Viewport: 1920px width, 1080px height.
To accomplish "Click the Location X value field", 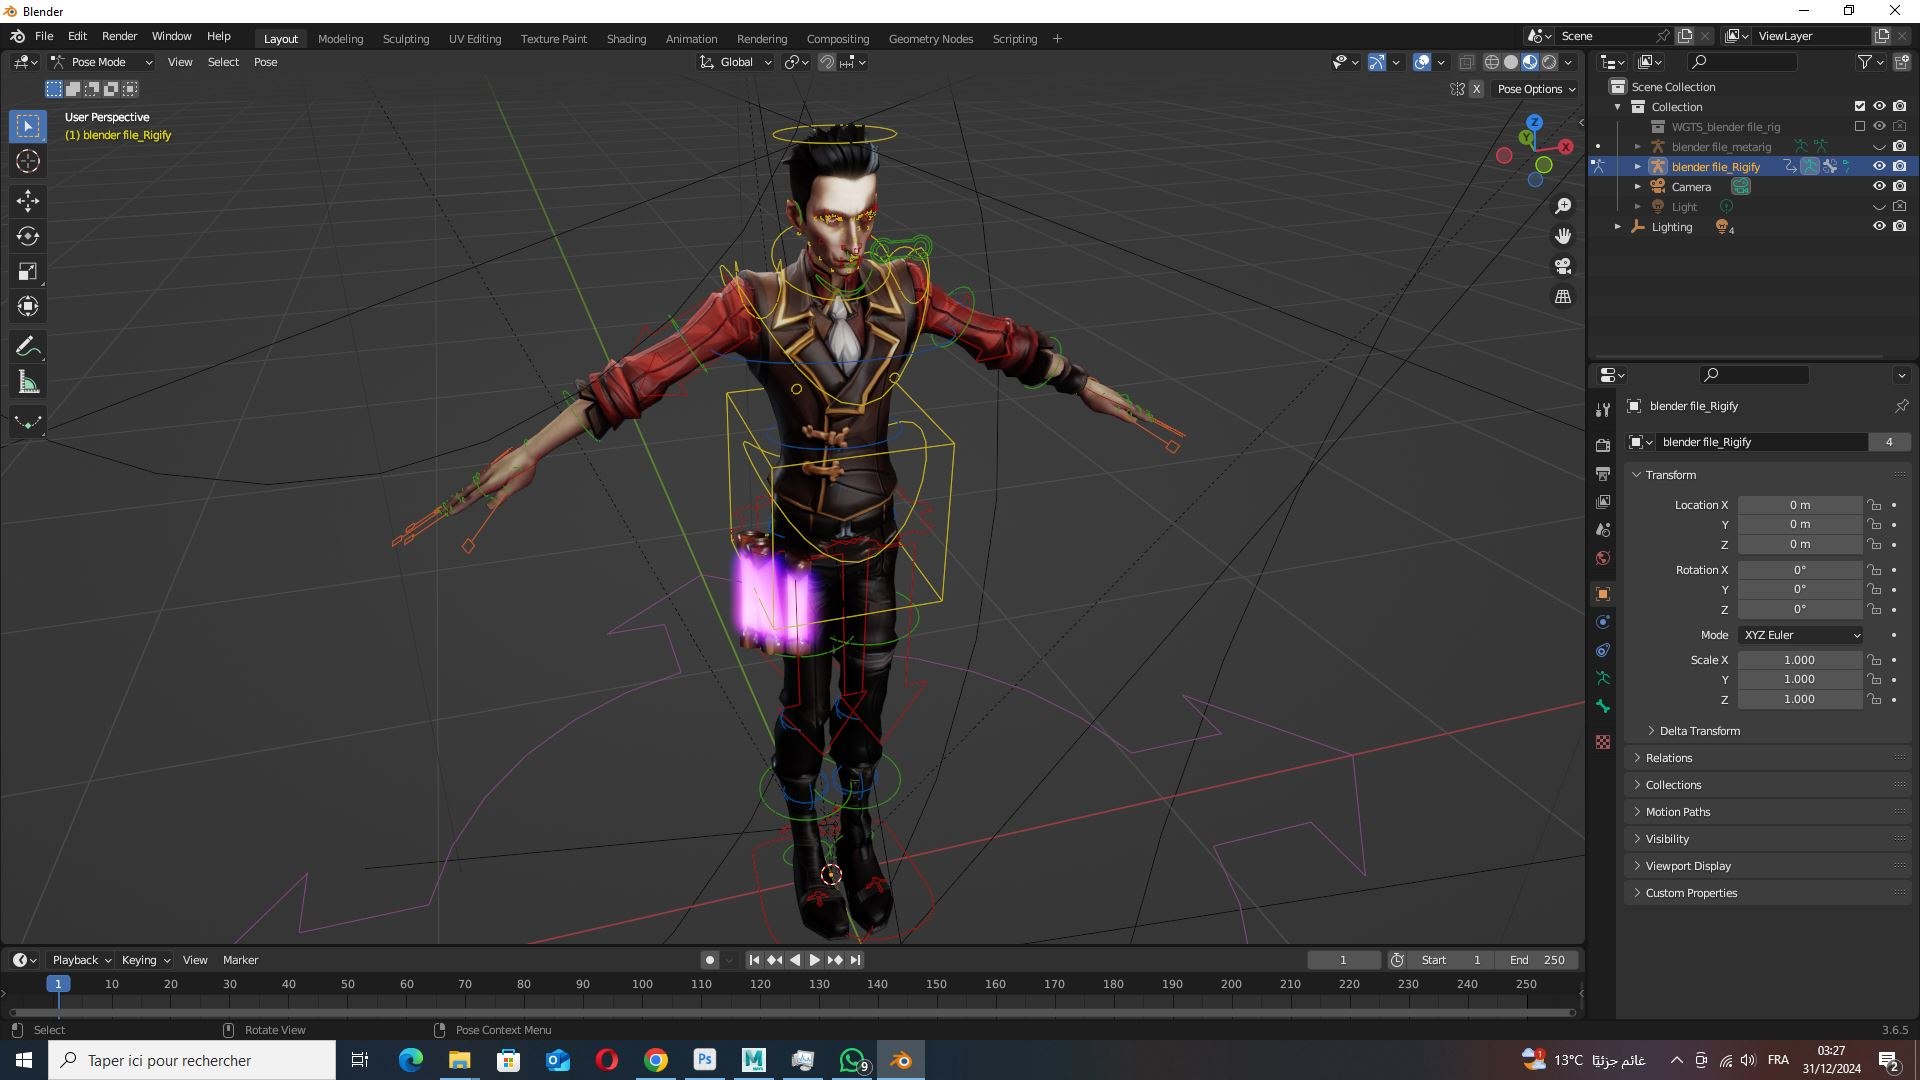I will point(1800,505).
